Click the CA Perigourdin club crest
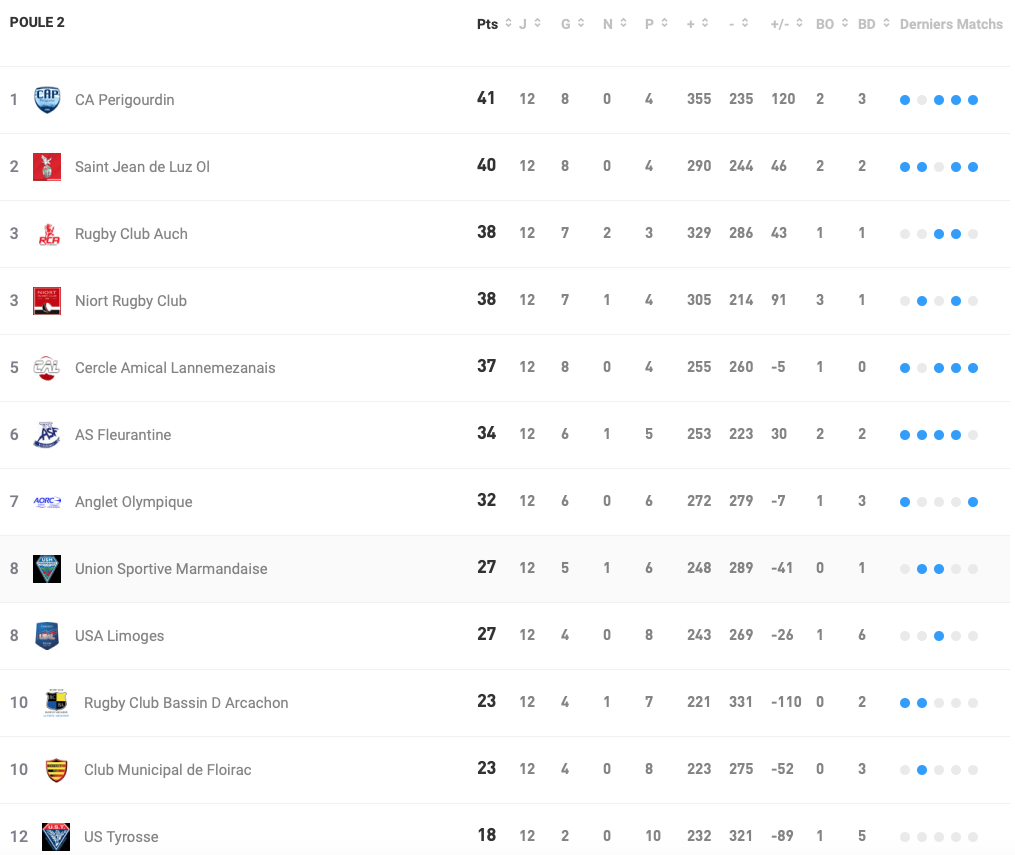The height and width of the screenshot is (855, 1015). pyautogui.click(x=47, y=99)
